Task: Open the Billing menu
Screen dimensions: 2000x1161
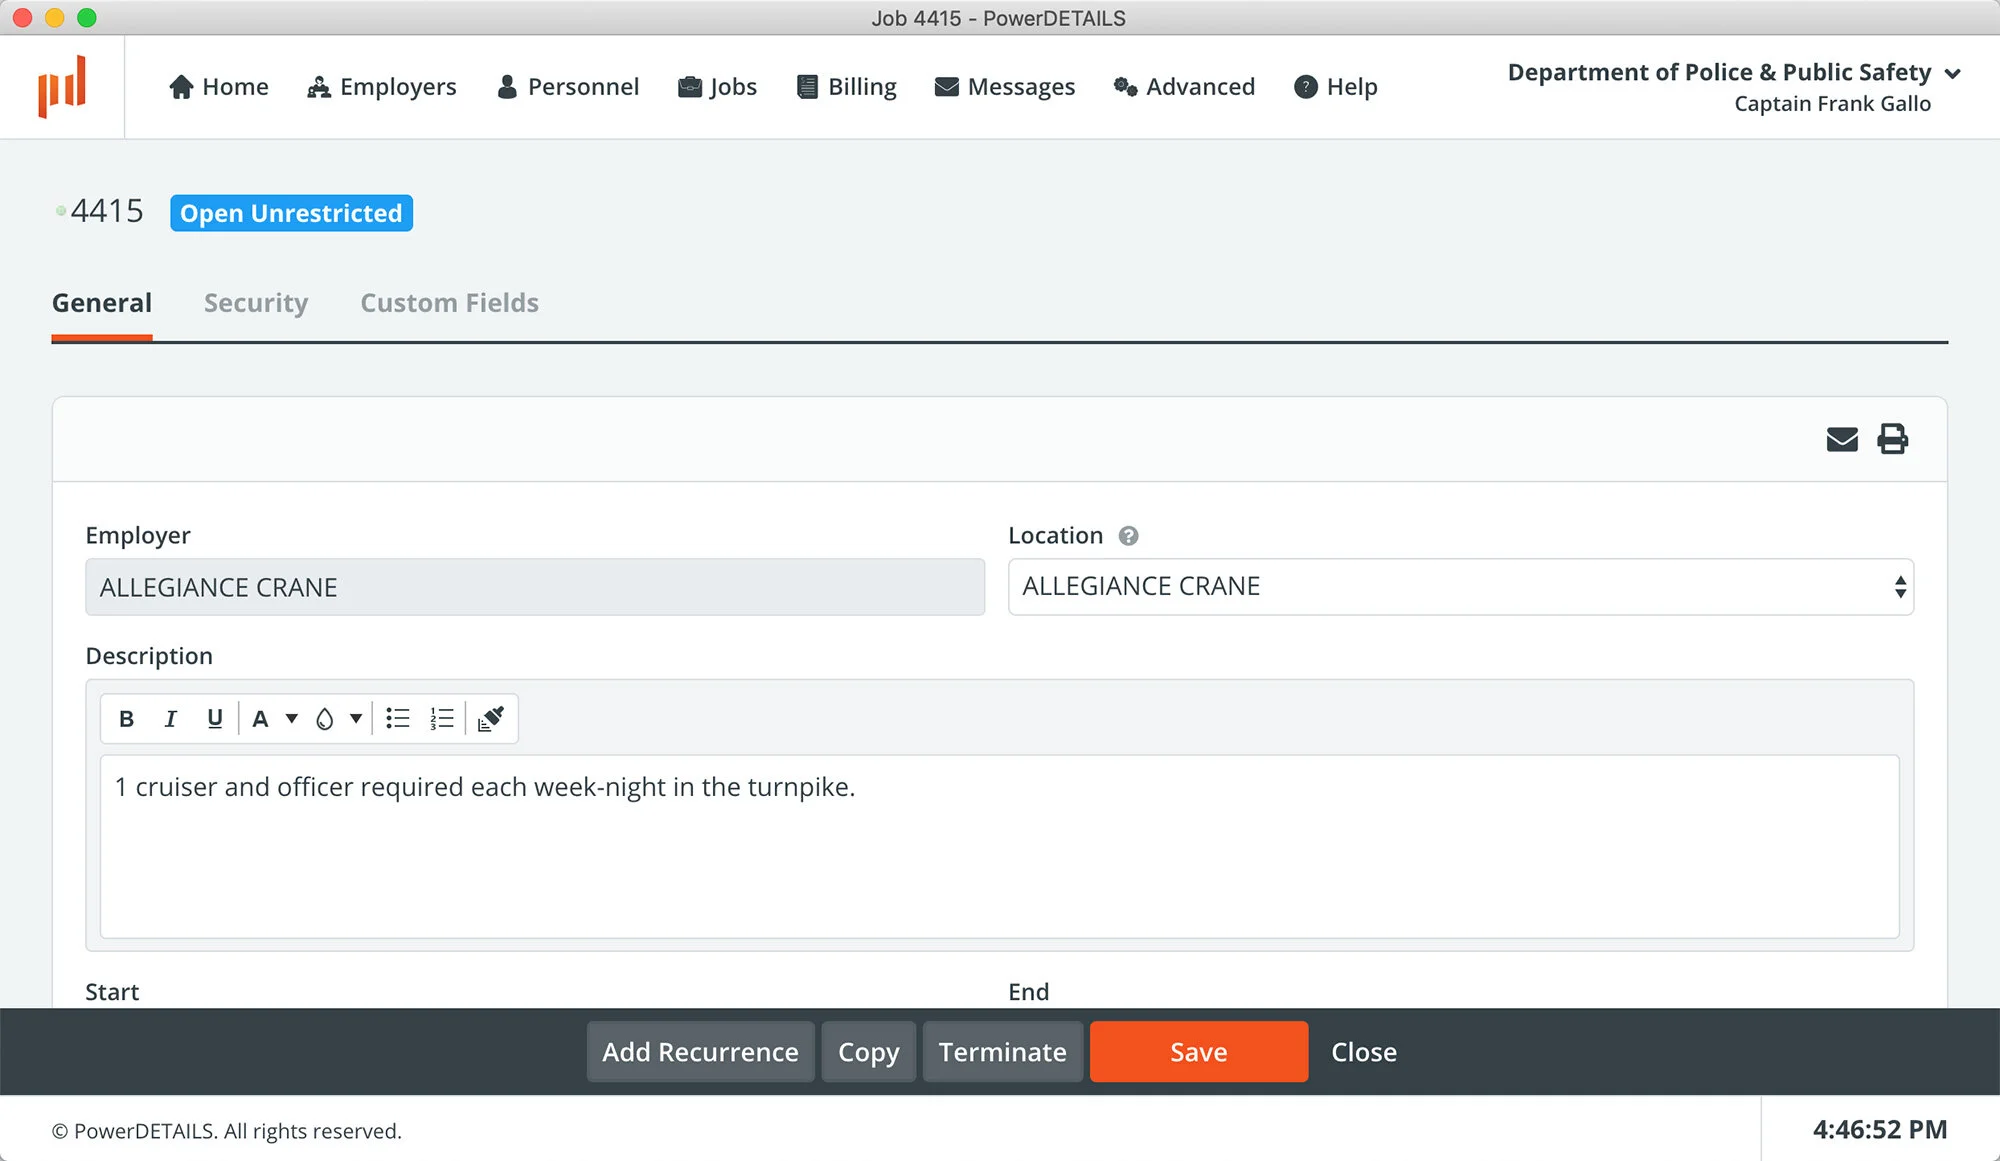Action: [847, 87]
